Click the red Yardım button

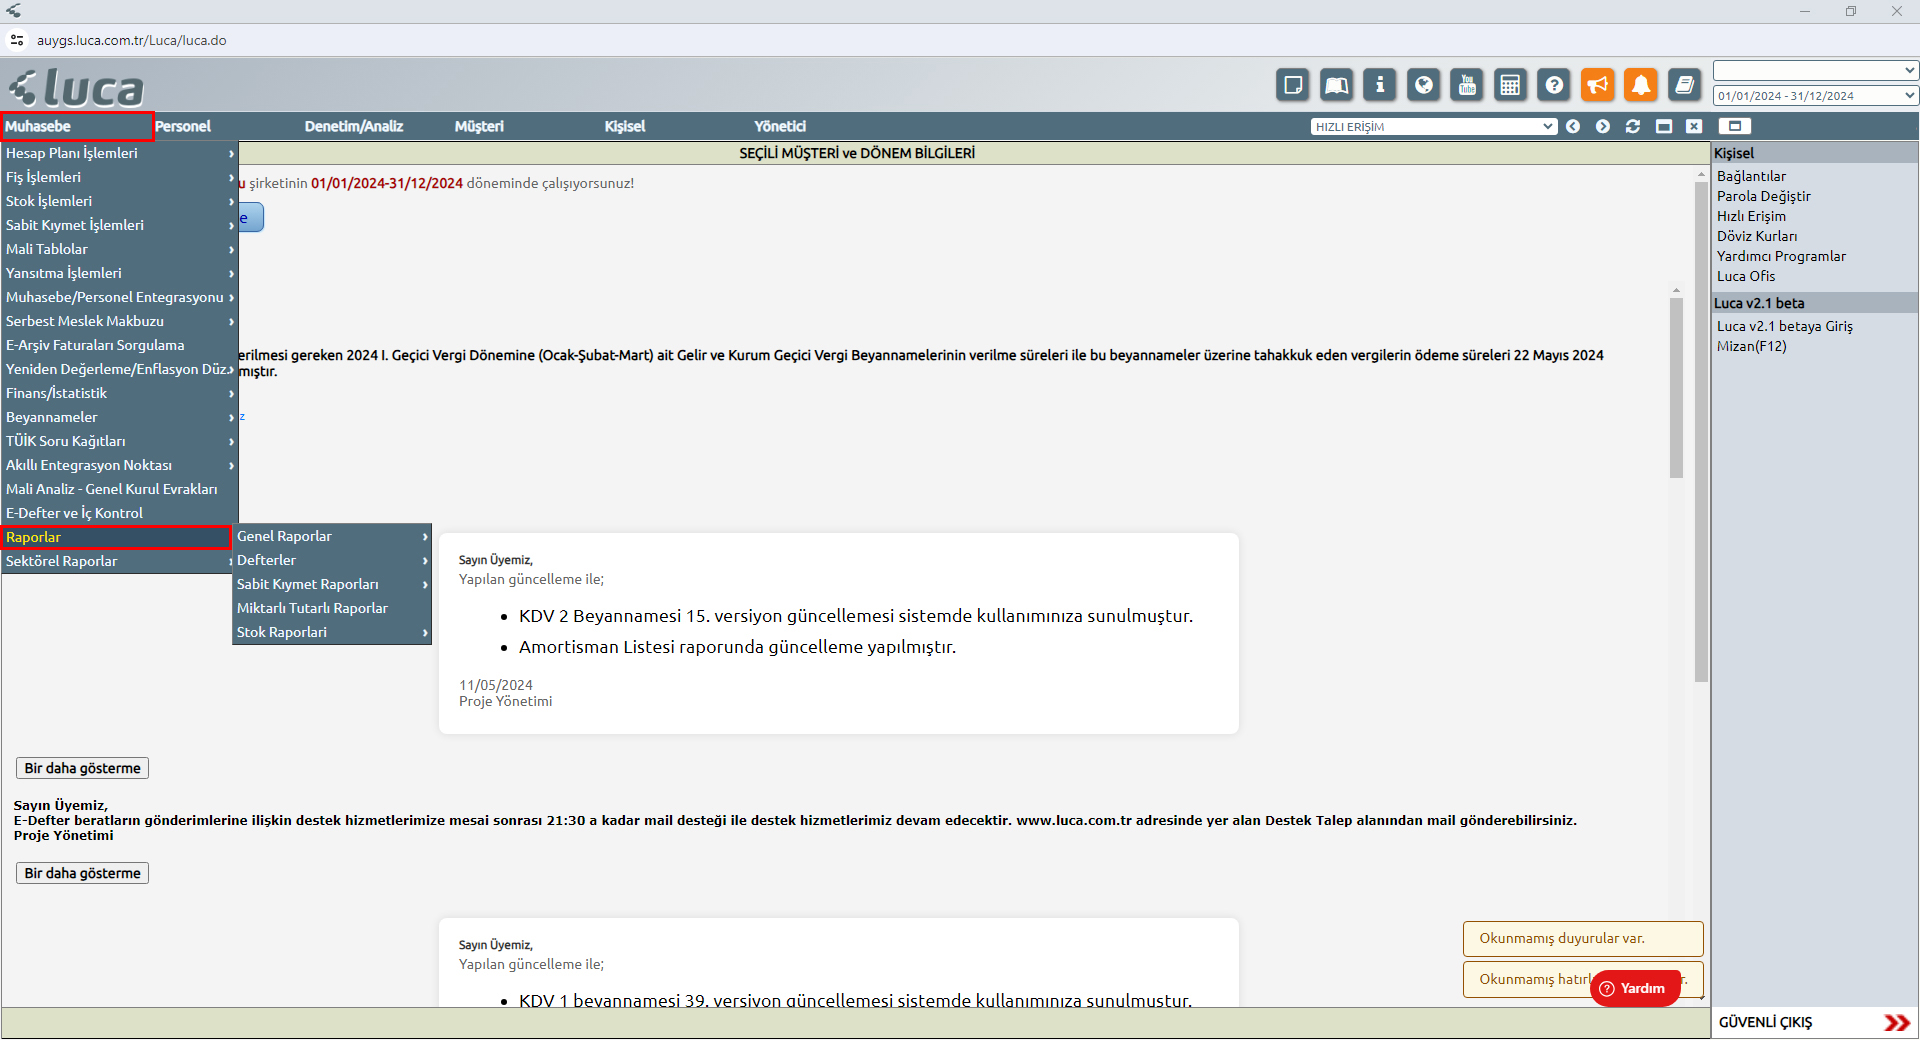[x=1634, y=988]
